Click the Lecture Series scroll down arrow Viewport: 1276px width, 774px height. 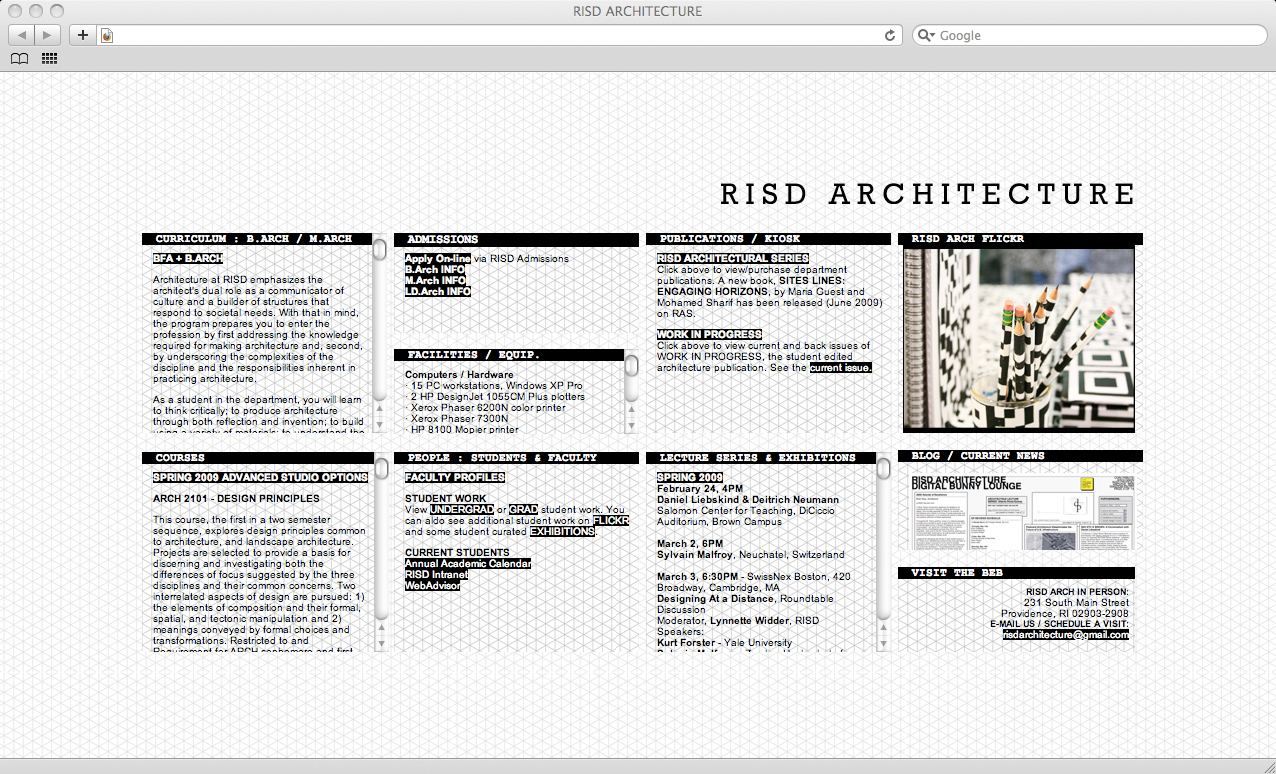point(884,643)
